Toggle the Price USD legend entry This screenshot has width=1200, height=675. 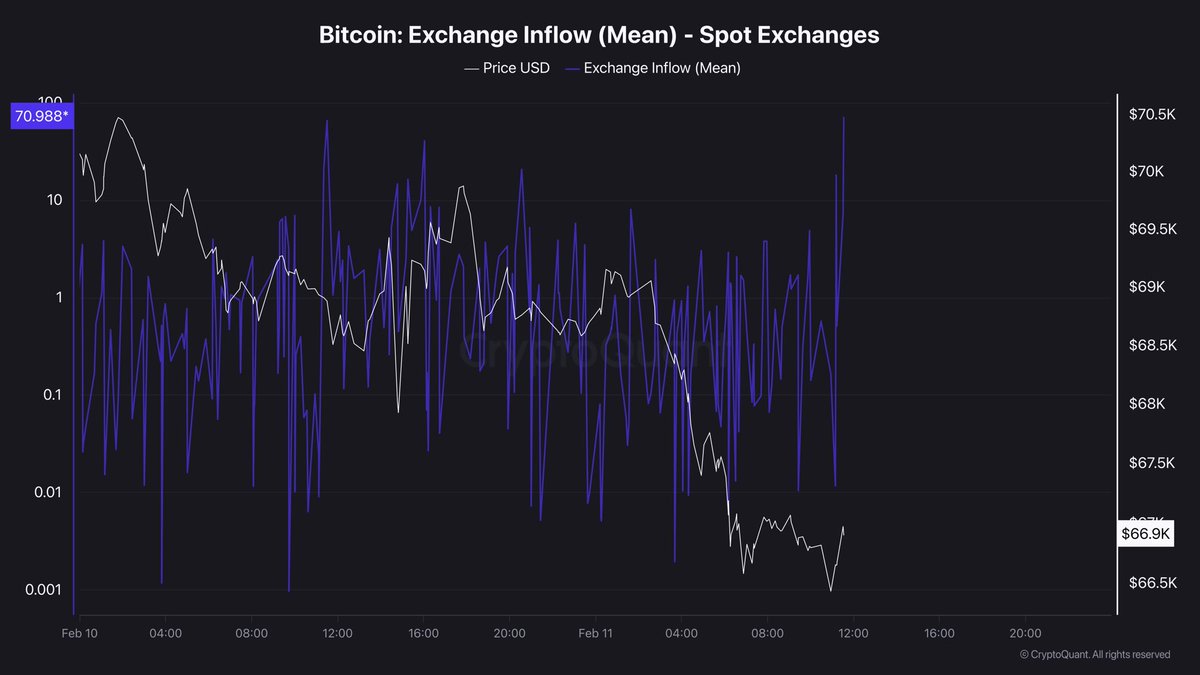516,68
